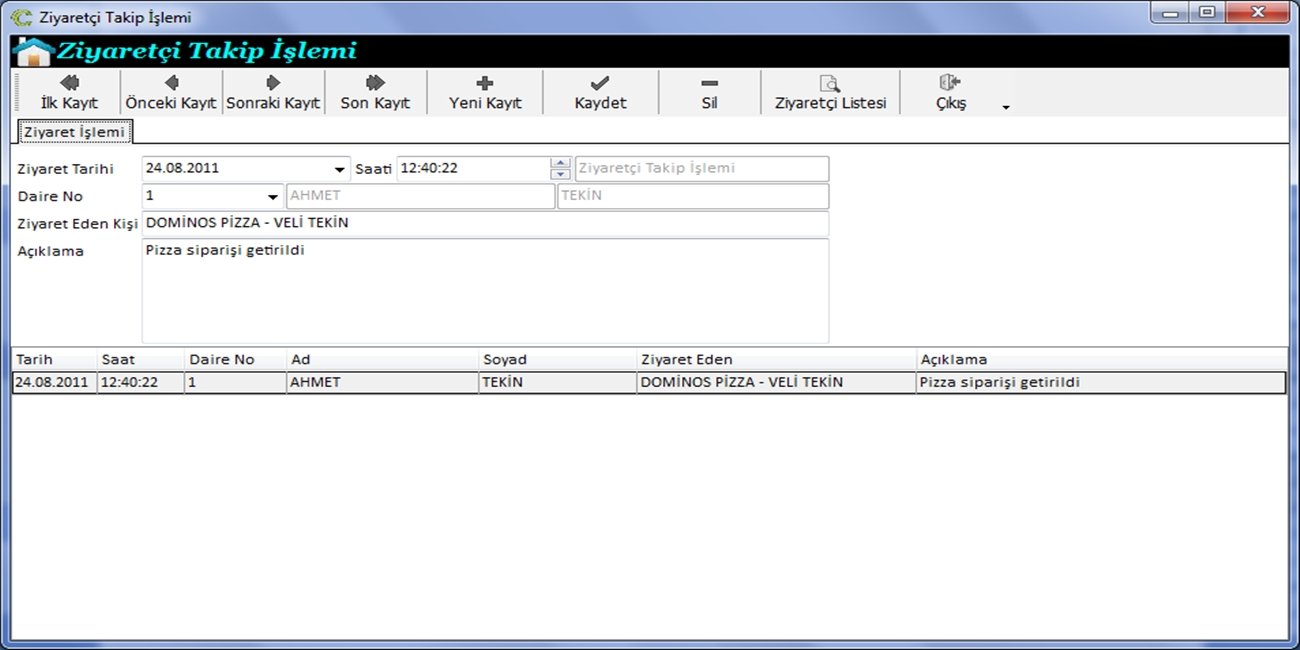This screenshot has height=650, width=1300.
Task: Save the visit using Kaydet checkmark
Action: [x=600, y=92]
